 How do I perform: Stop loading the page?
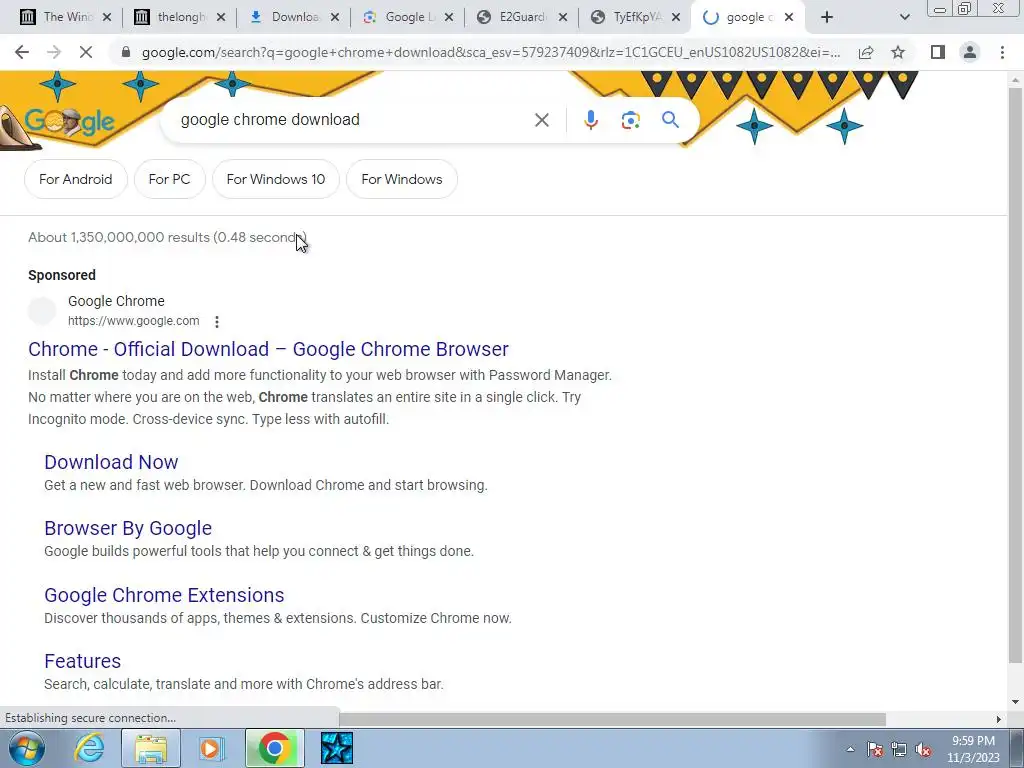86,52
